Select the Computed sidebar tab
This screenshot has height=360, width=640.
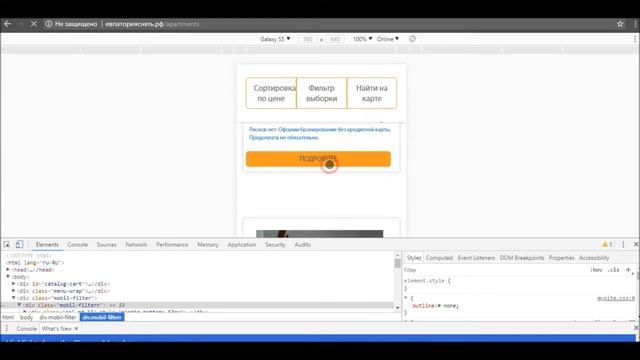click(x=439, y=258)
